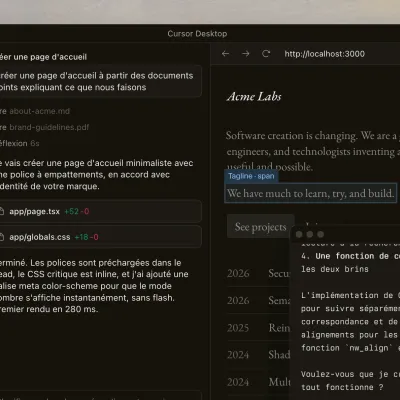Click the browser forward arrow
The width and height of the screenshot is (400, 400).
pyautogui.click(x=246, y=54)
